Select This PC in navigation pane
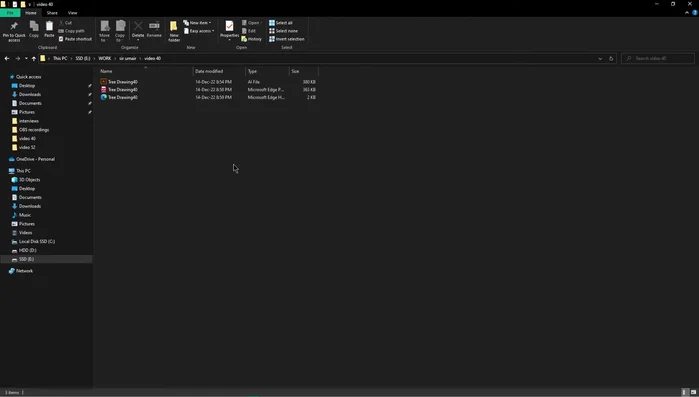699x397 pixels. [x=23, y=171]
